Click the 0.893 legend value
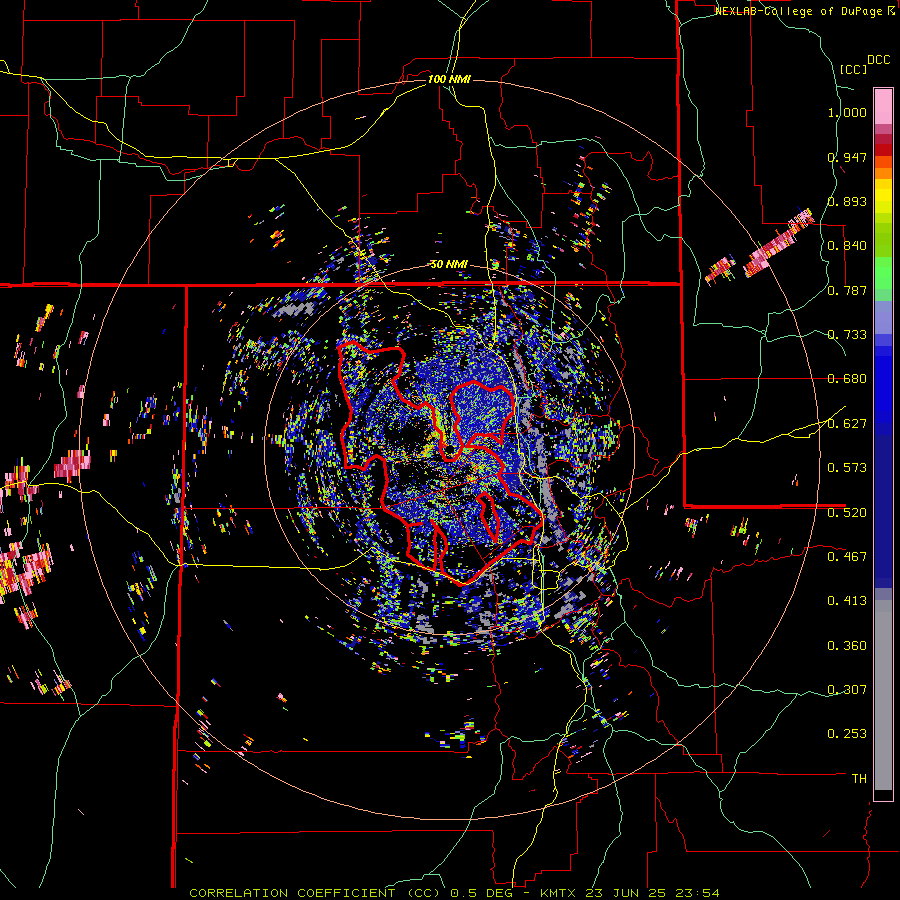Screen dimensions: 900x900 point(847,201)
